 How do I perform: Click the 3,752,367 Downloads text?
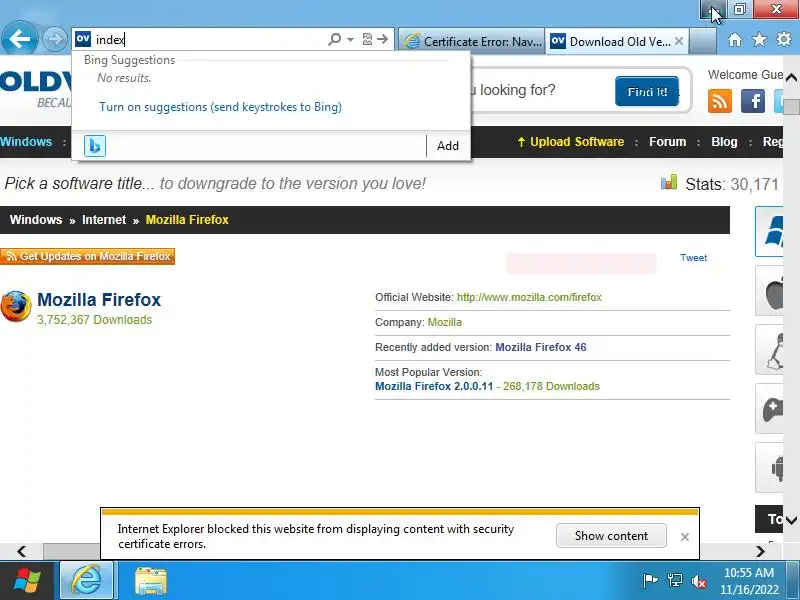[x=94, y=320]
